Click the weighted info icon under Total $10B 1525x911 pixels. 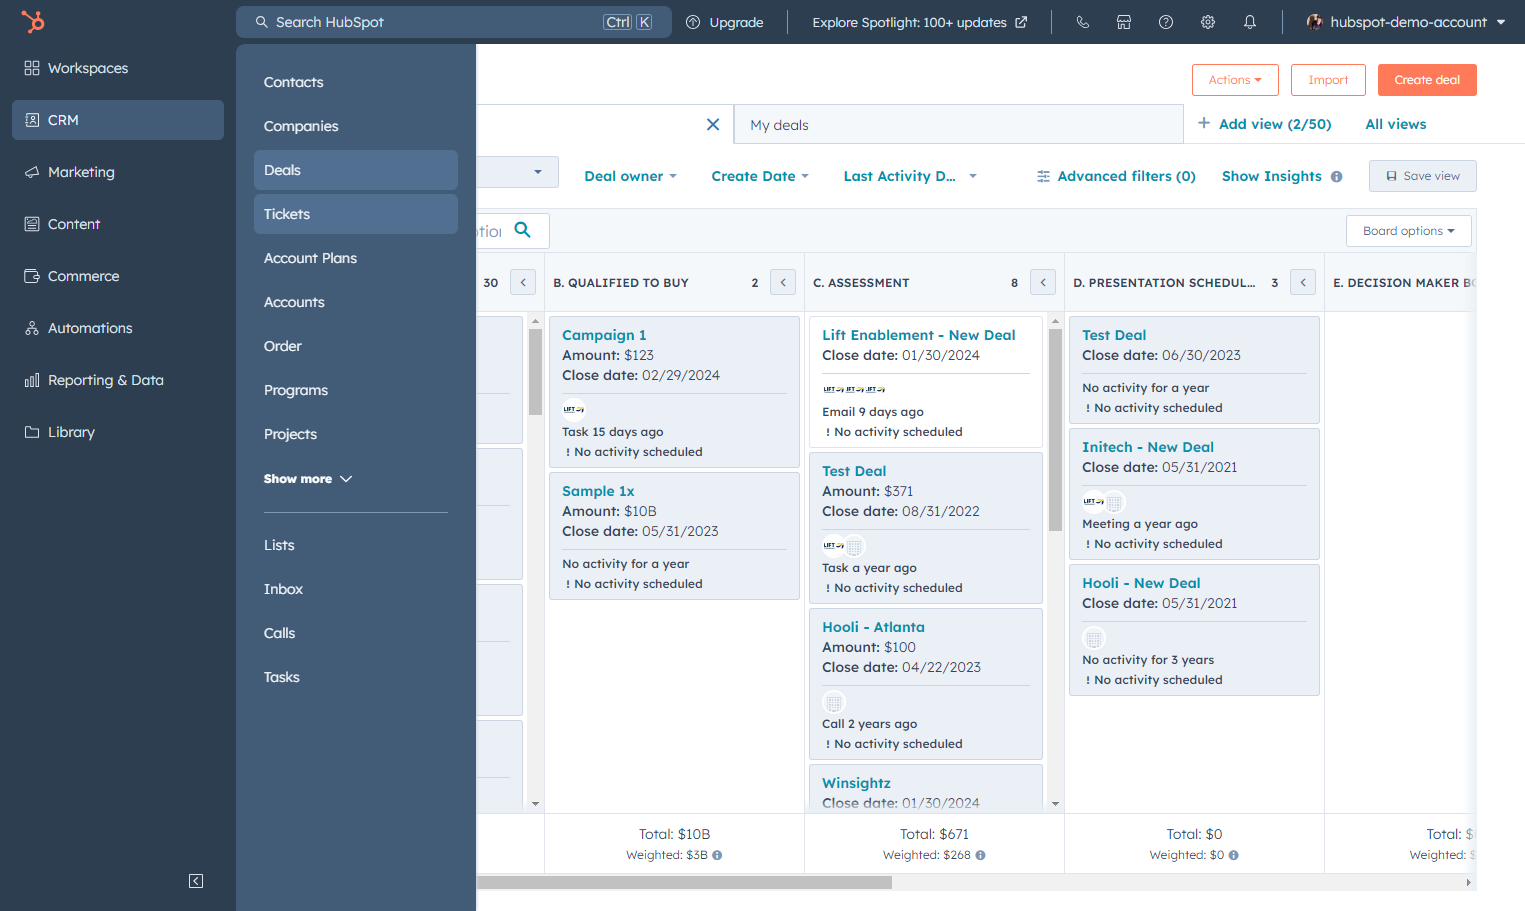(717, 855)
